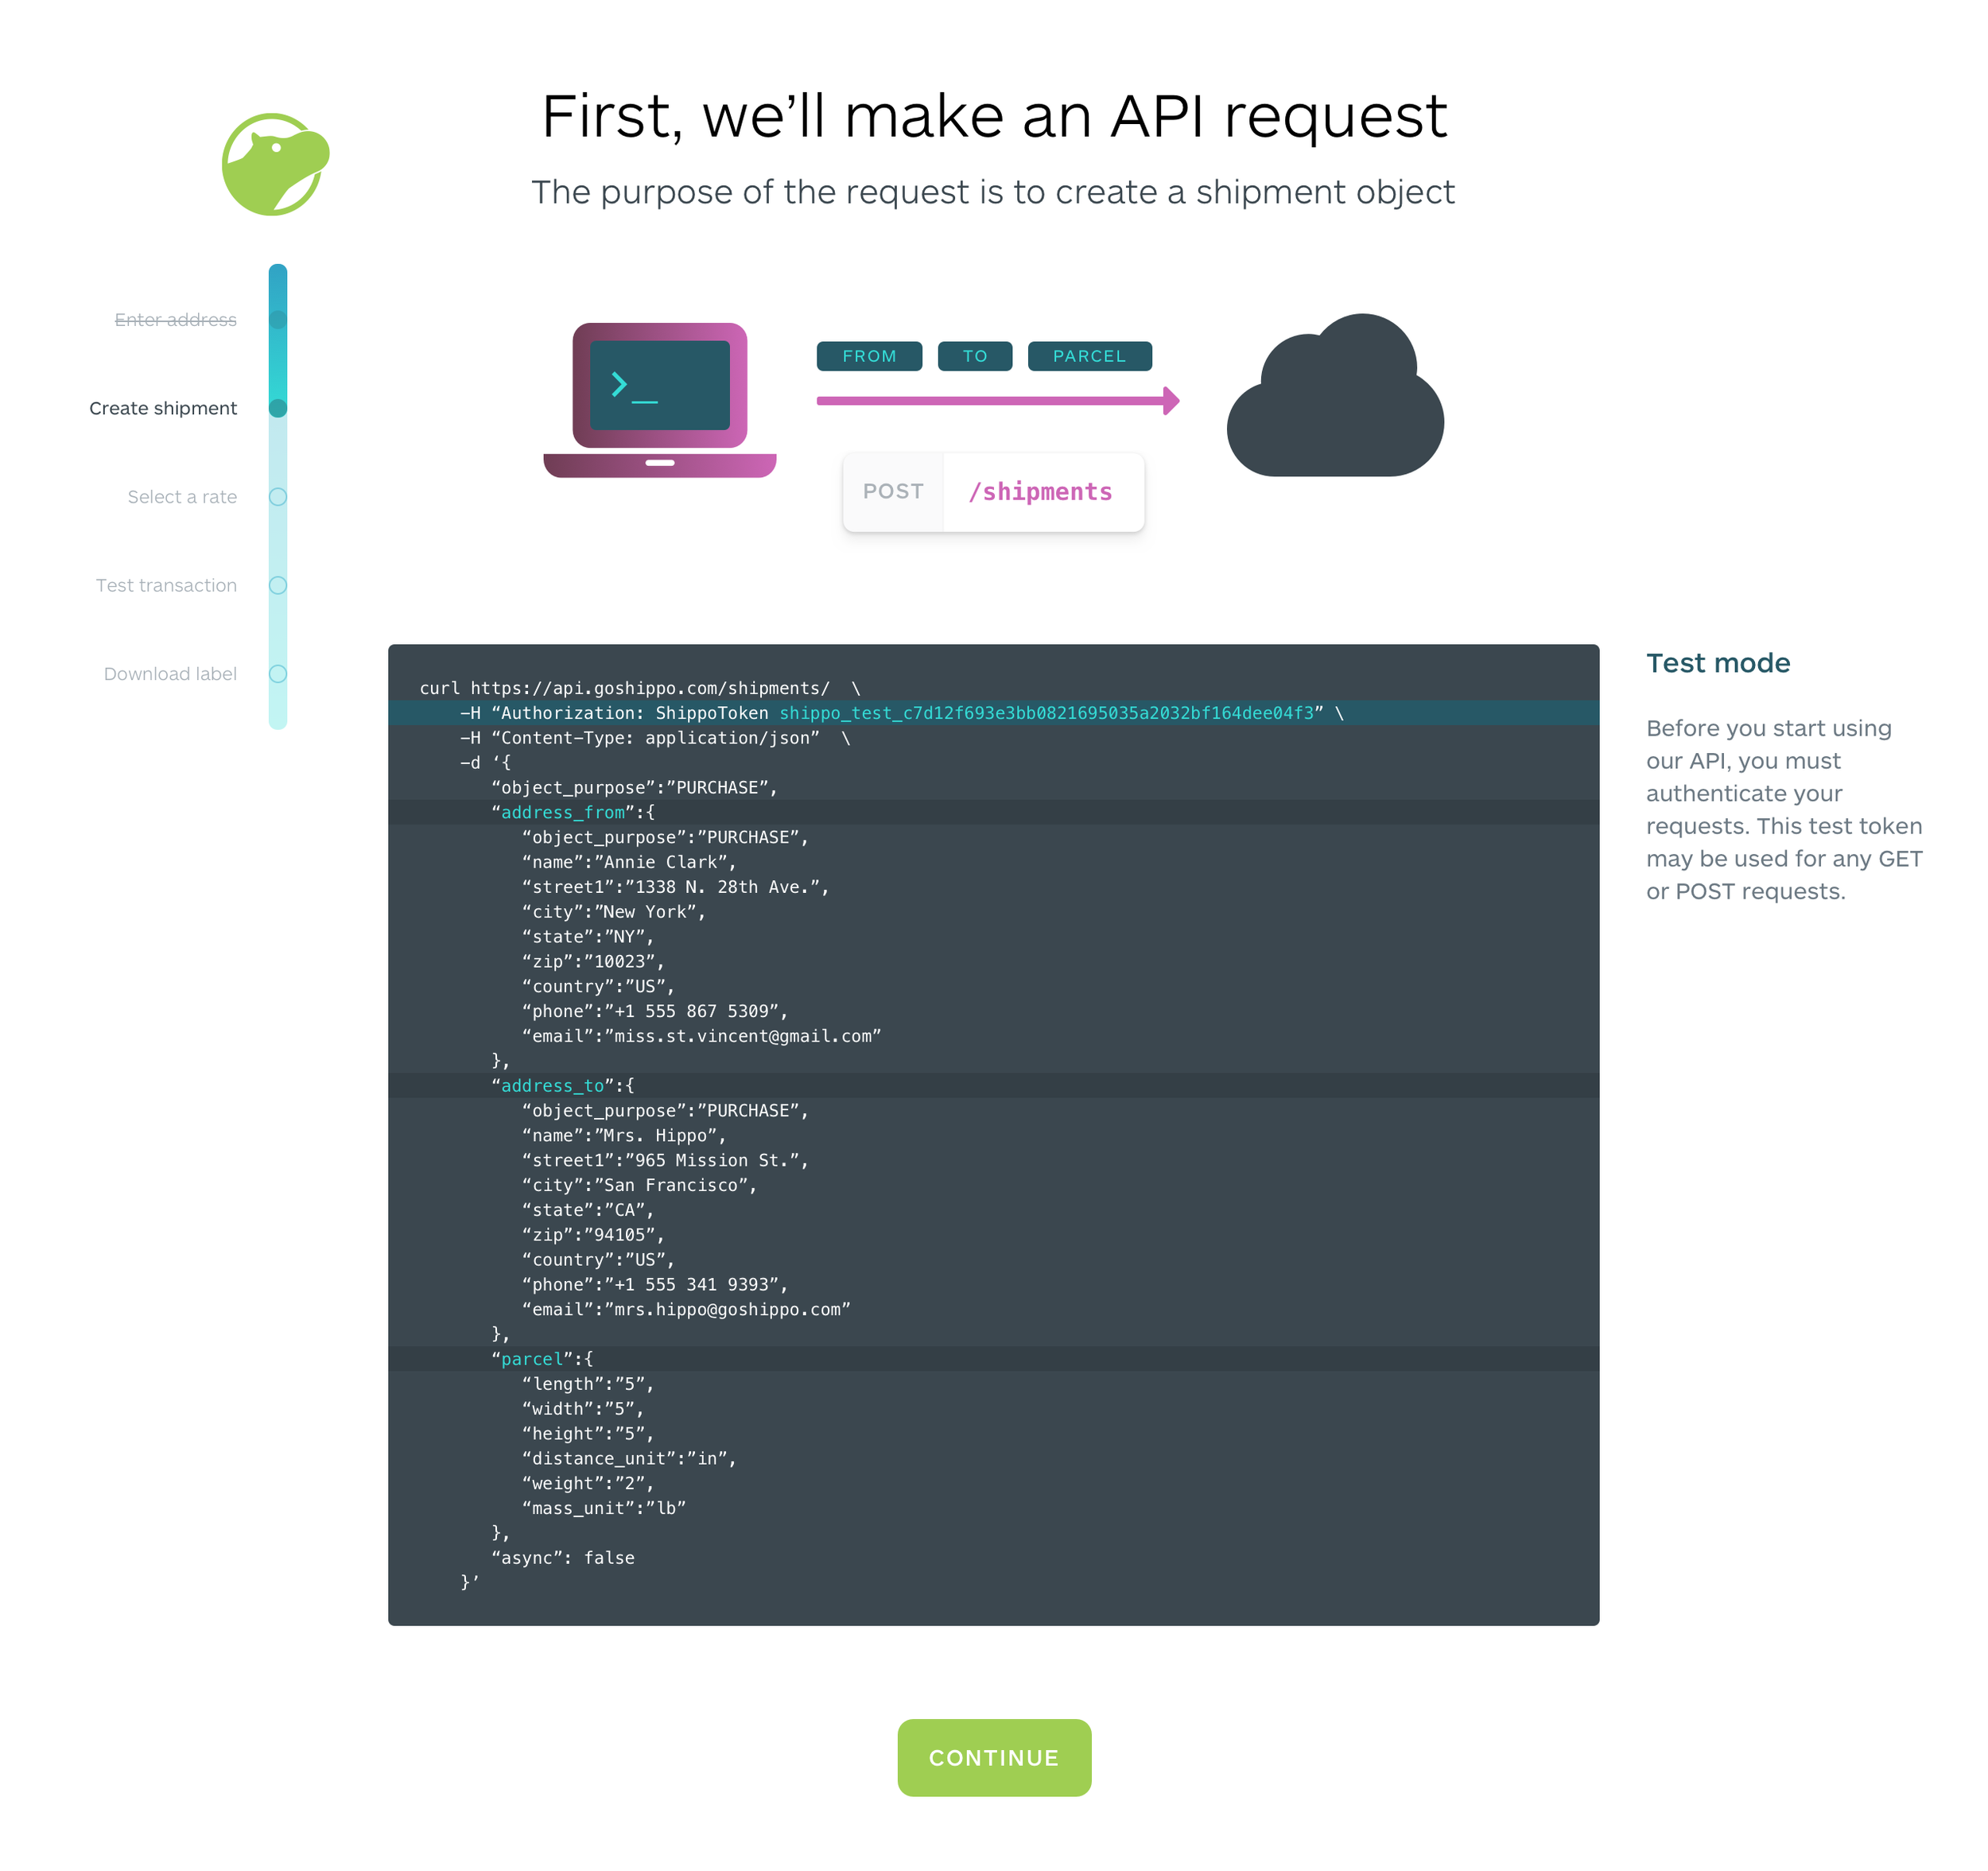Select the Select a rate step circle

[x=278, y=497]
